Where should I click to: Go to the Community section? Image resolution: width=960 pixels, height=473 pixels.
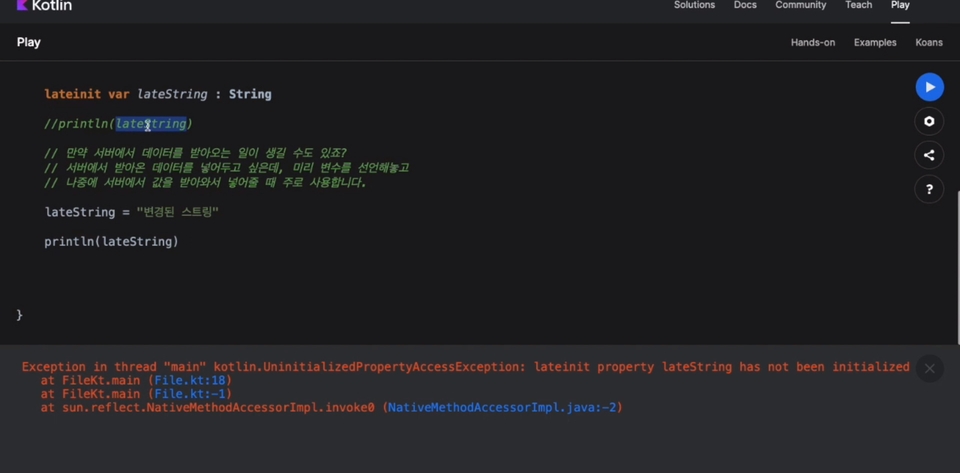tap(800, 6)
